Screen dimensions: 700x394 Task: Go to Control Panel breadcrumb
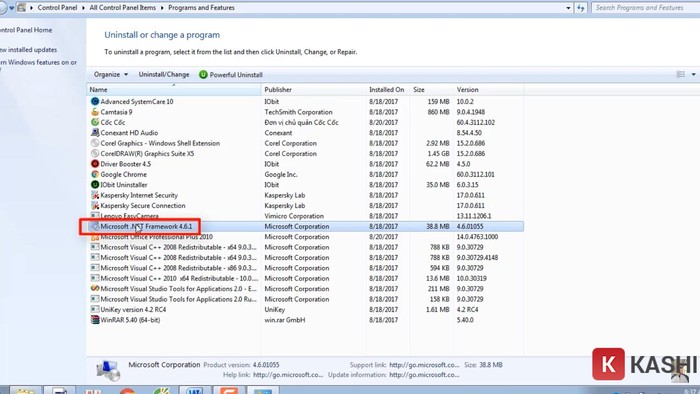point(57,8)
